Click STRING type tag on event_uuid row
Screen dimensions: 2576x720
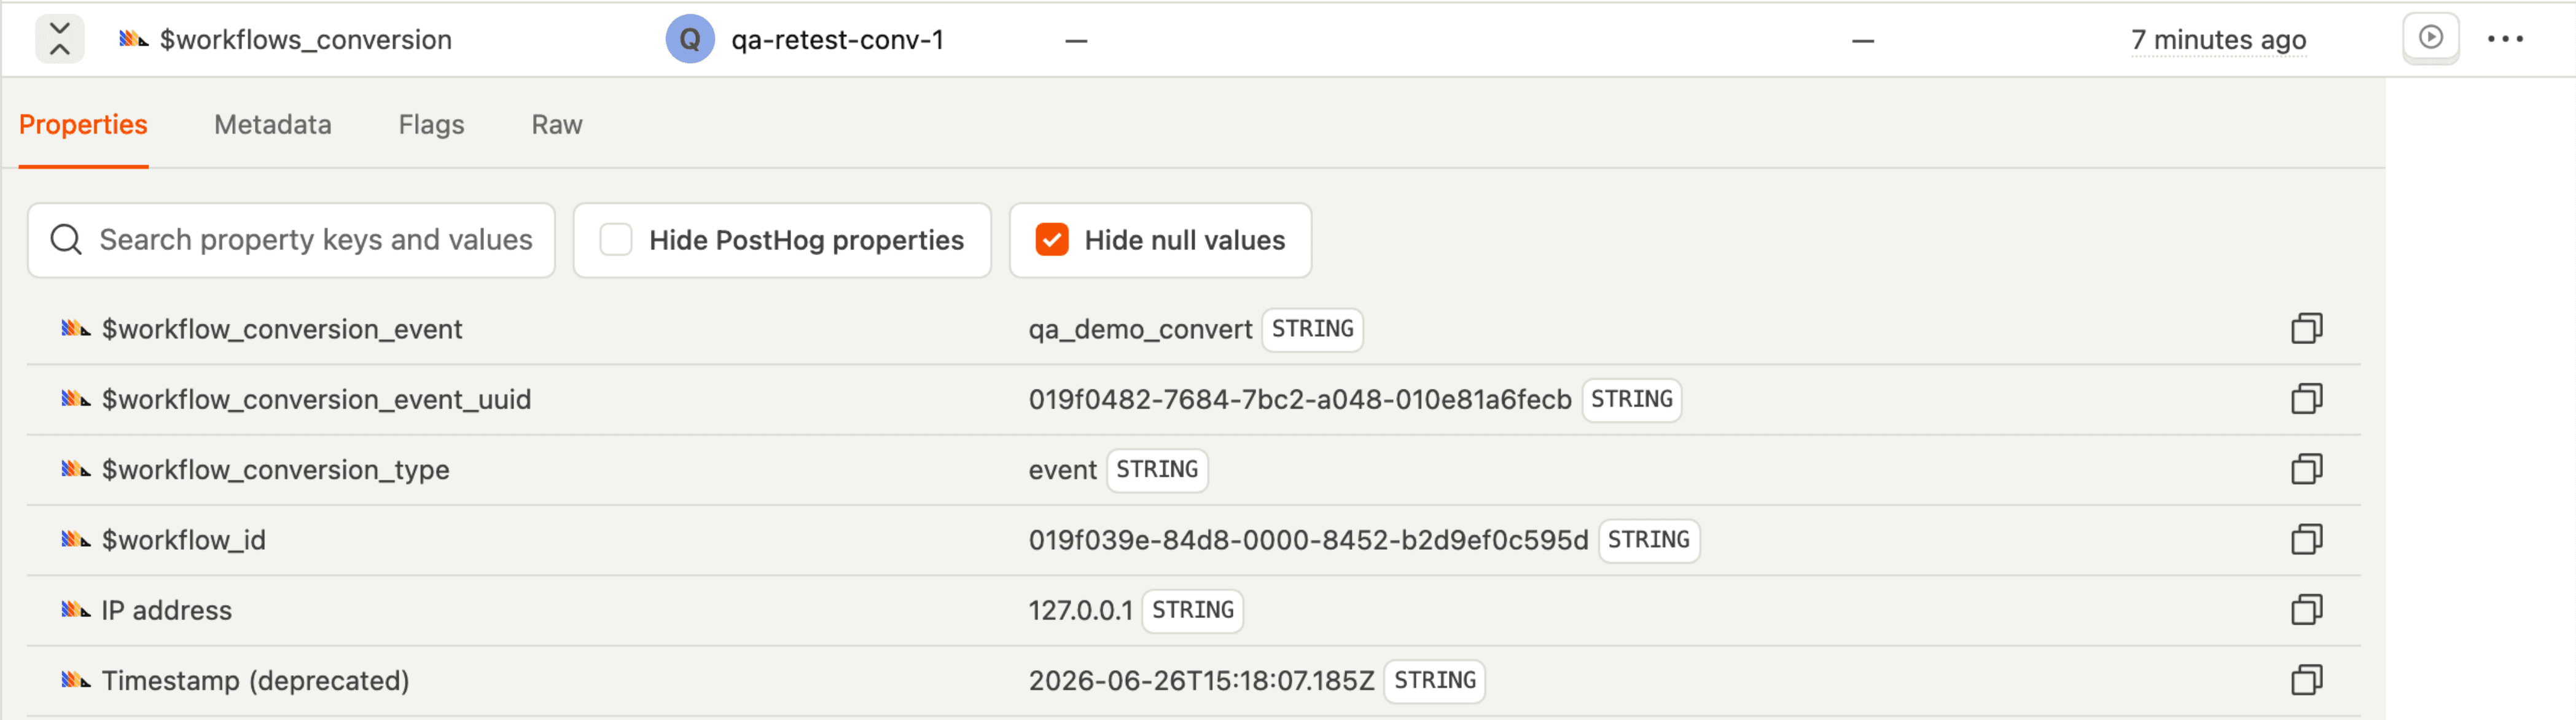pos(1631,399)
